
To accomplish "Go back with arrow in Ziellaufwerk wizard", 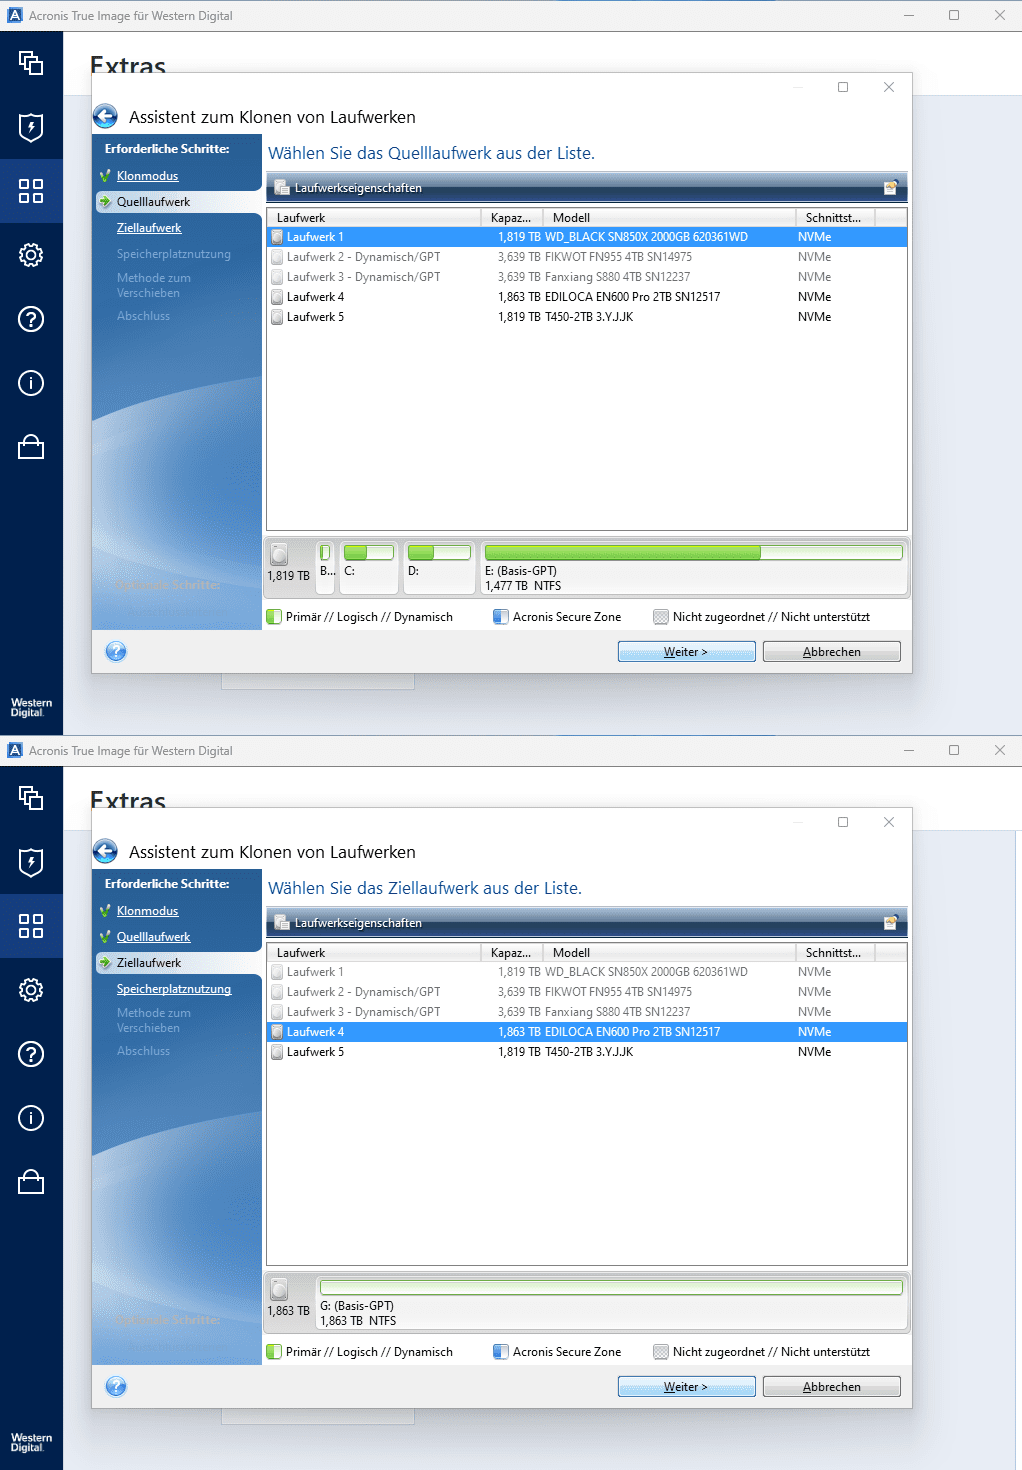I will point(105,852).
